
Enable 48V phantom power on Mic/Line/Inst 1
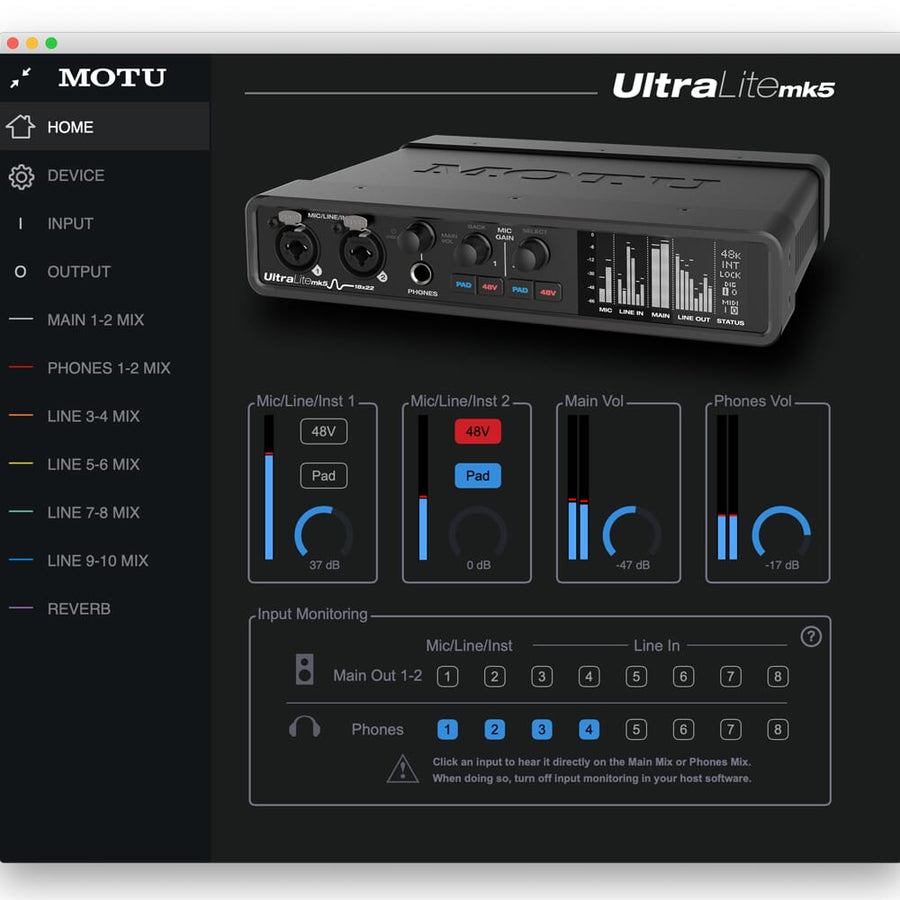324,431
